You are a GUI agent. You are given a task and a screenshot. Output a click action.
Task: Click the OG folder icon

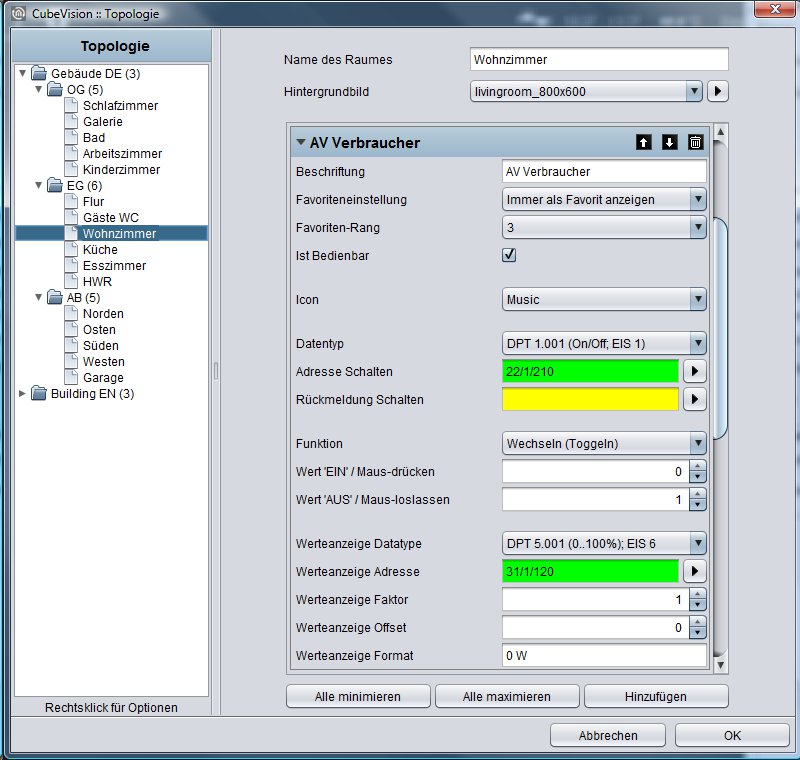point(55,89)
